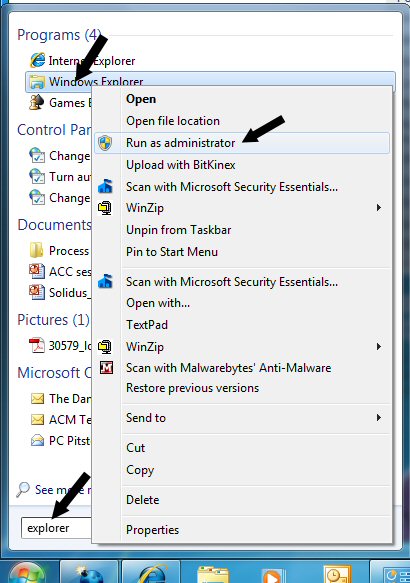
Task: Click the Malwarebytes icon in context menu
Action: (x=106, y=368)
